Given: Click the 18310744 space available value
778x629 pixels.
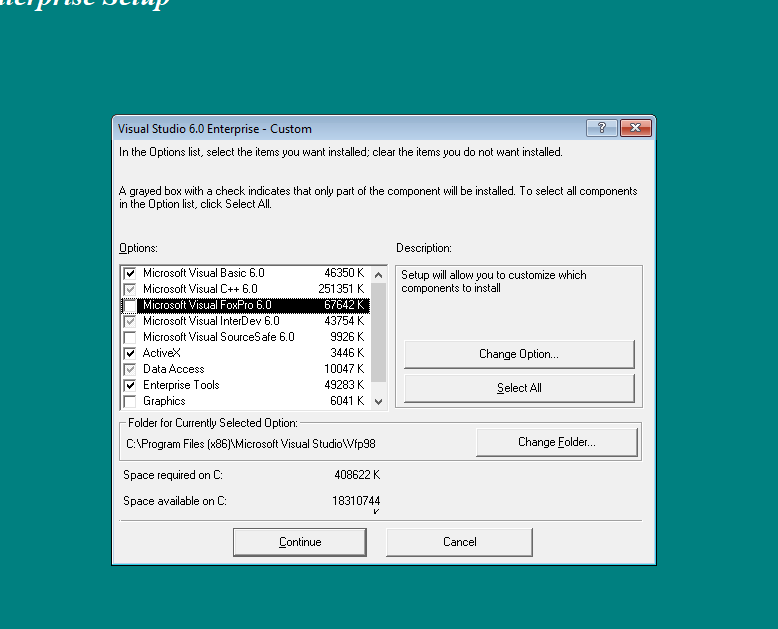Looking at the screenshot, I should tap(356, 501).
